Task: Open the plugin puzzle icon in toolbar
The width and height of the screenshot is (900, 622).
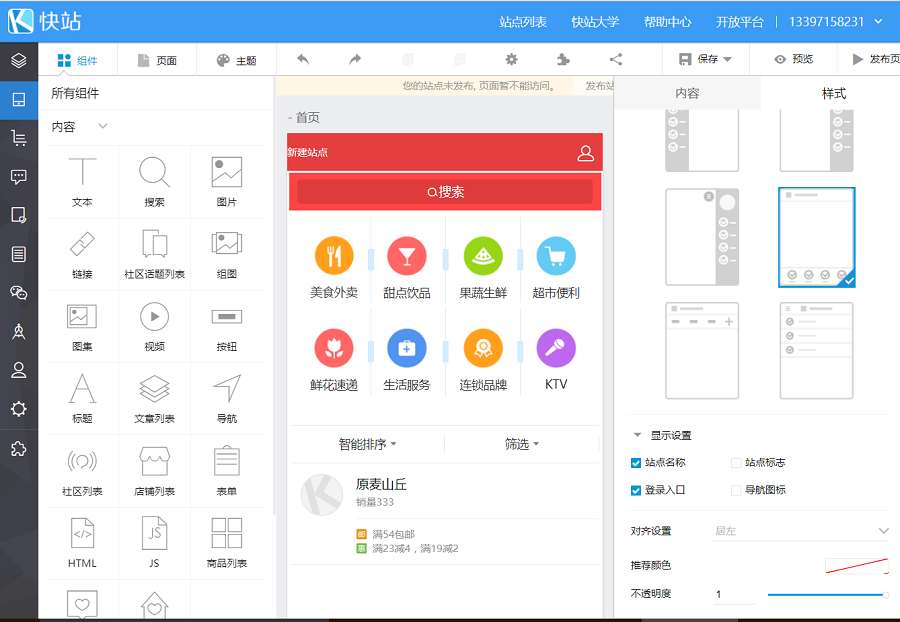Action: click(x=564, y=59)
